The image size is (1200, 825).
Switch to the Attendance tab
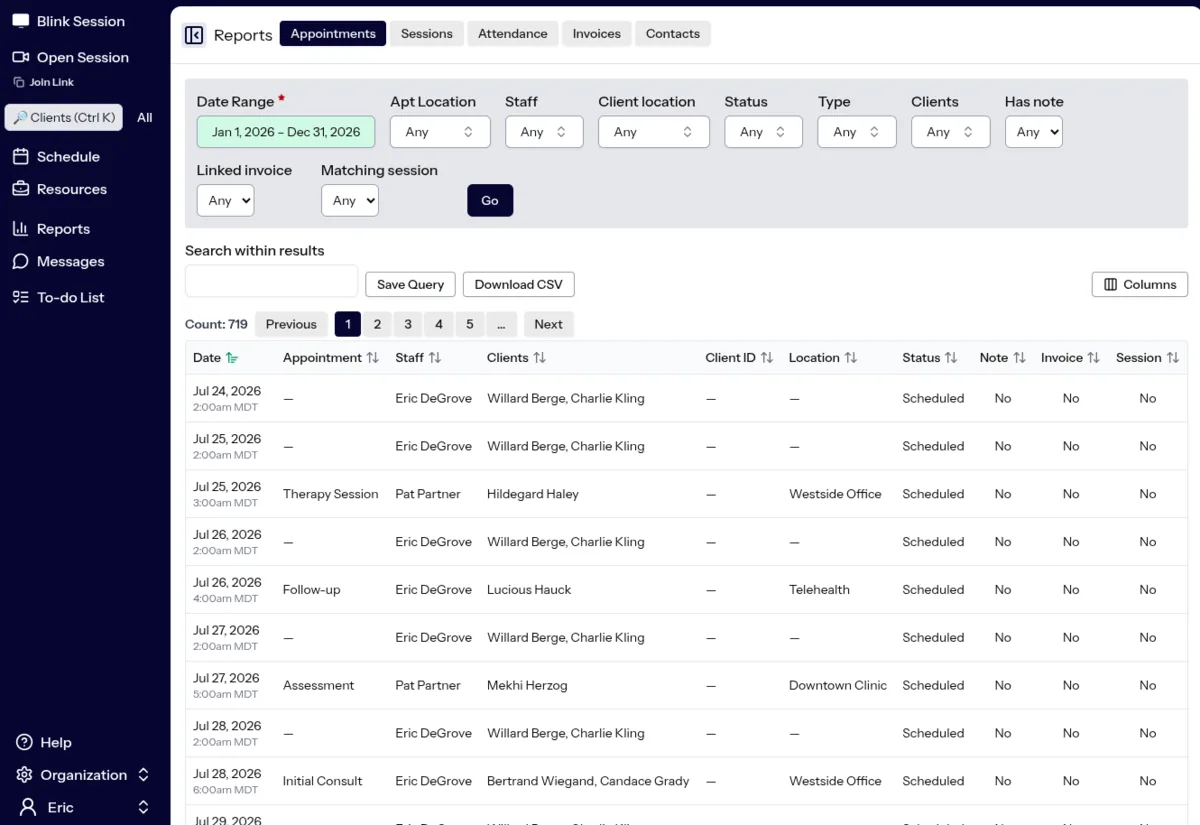pyautogui.click(x=513, y=34)
